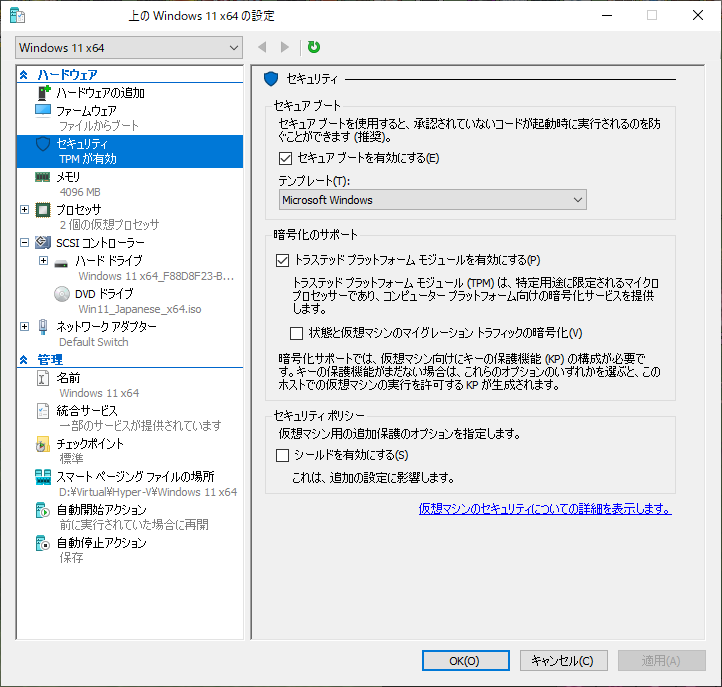This screenshot has height=687, width=722.
Task: Toggle セキュア ブートを有効にする checkbox
Action: [x=285, y=158]
